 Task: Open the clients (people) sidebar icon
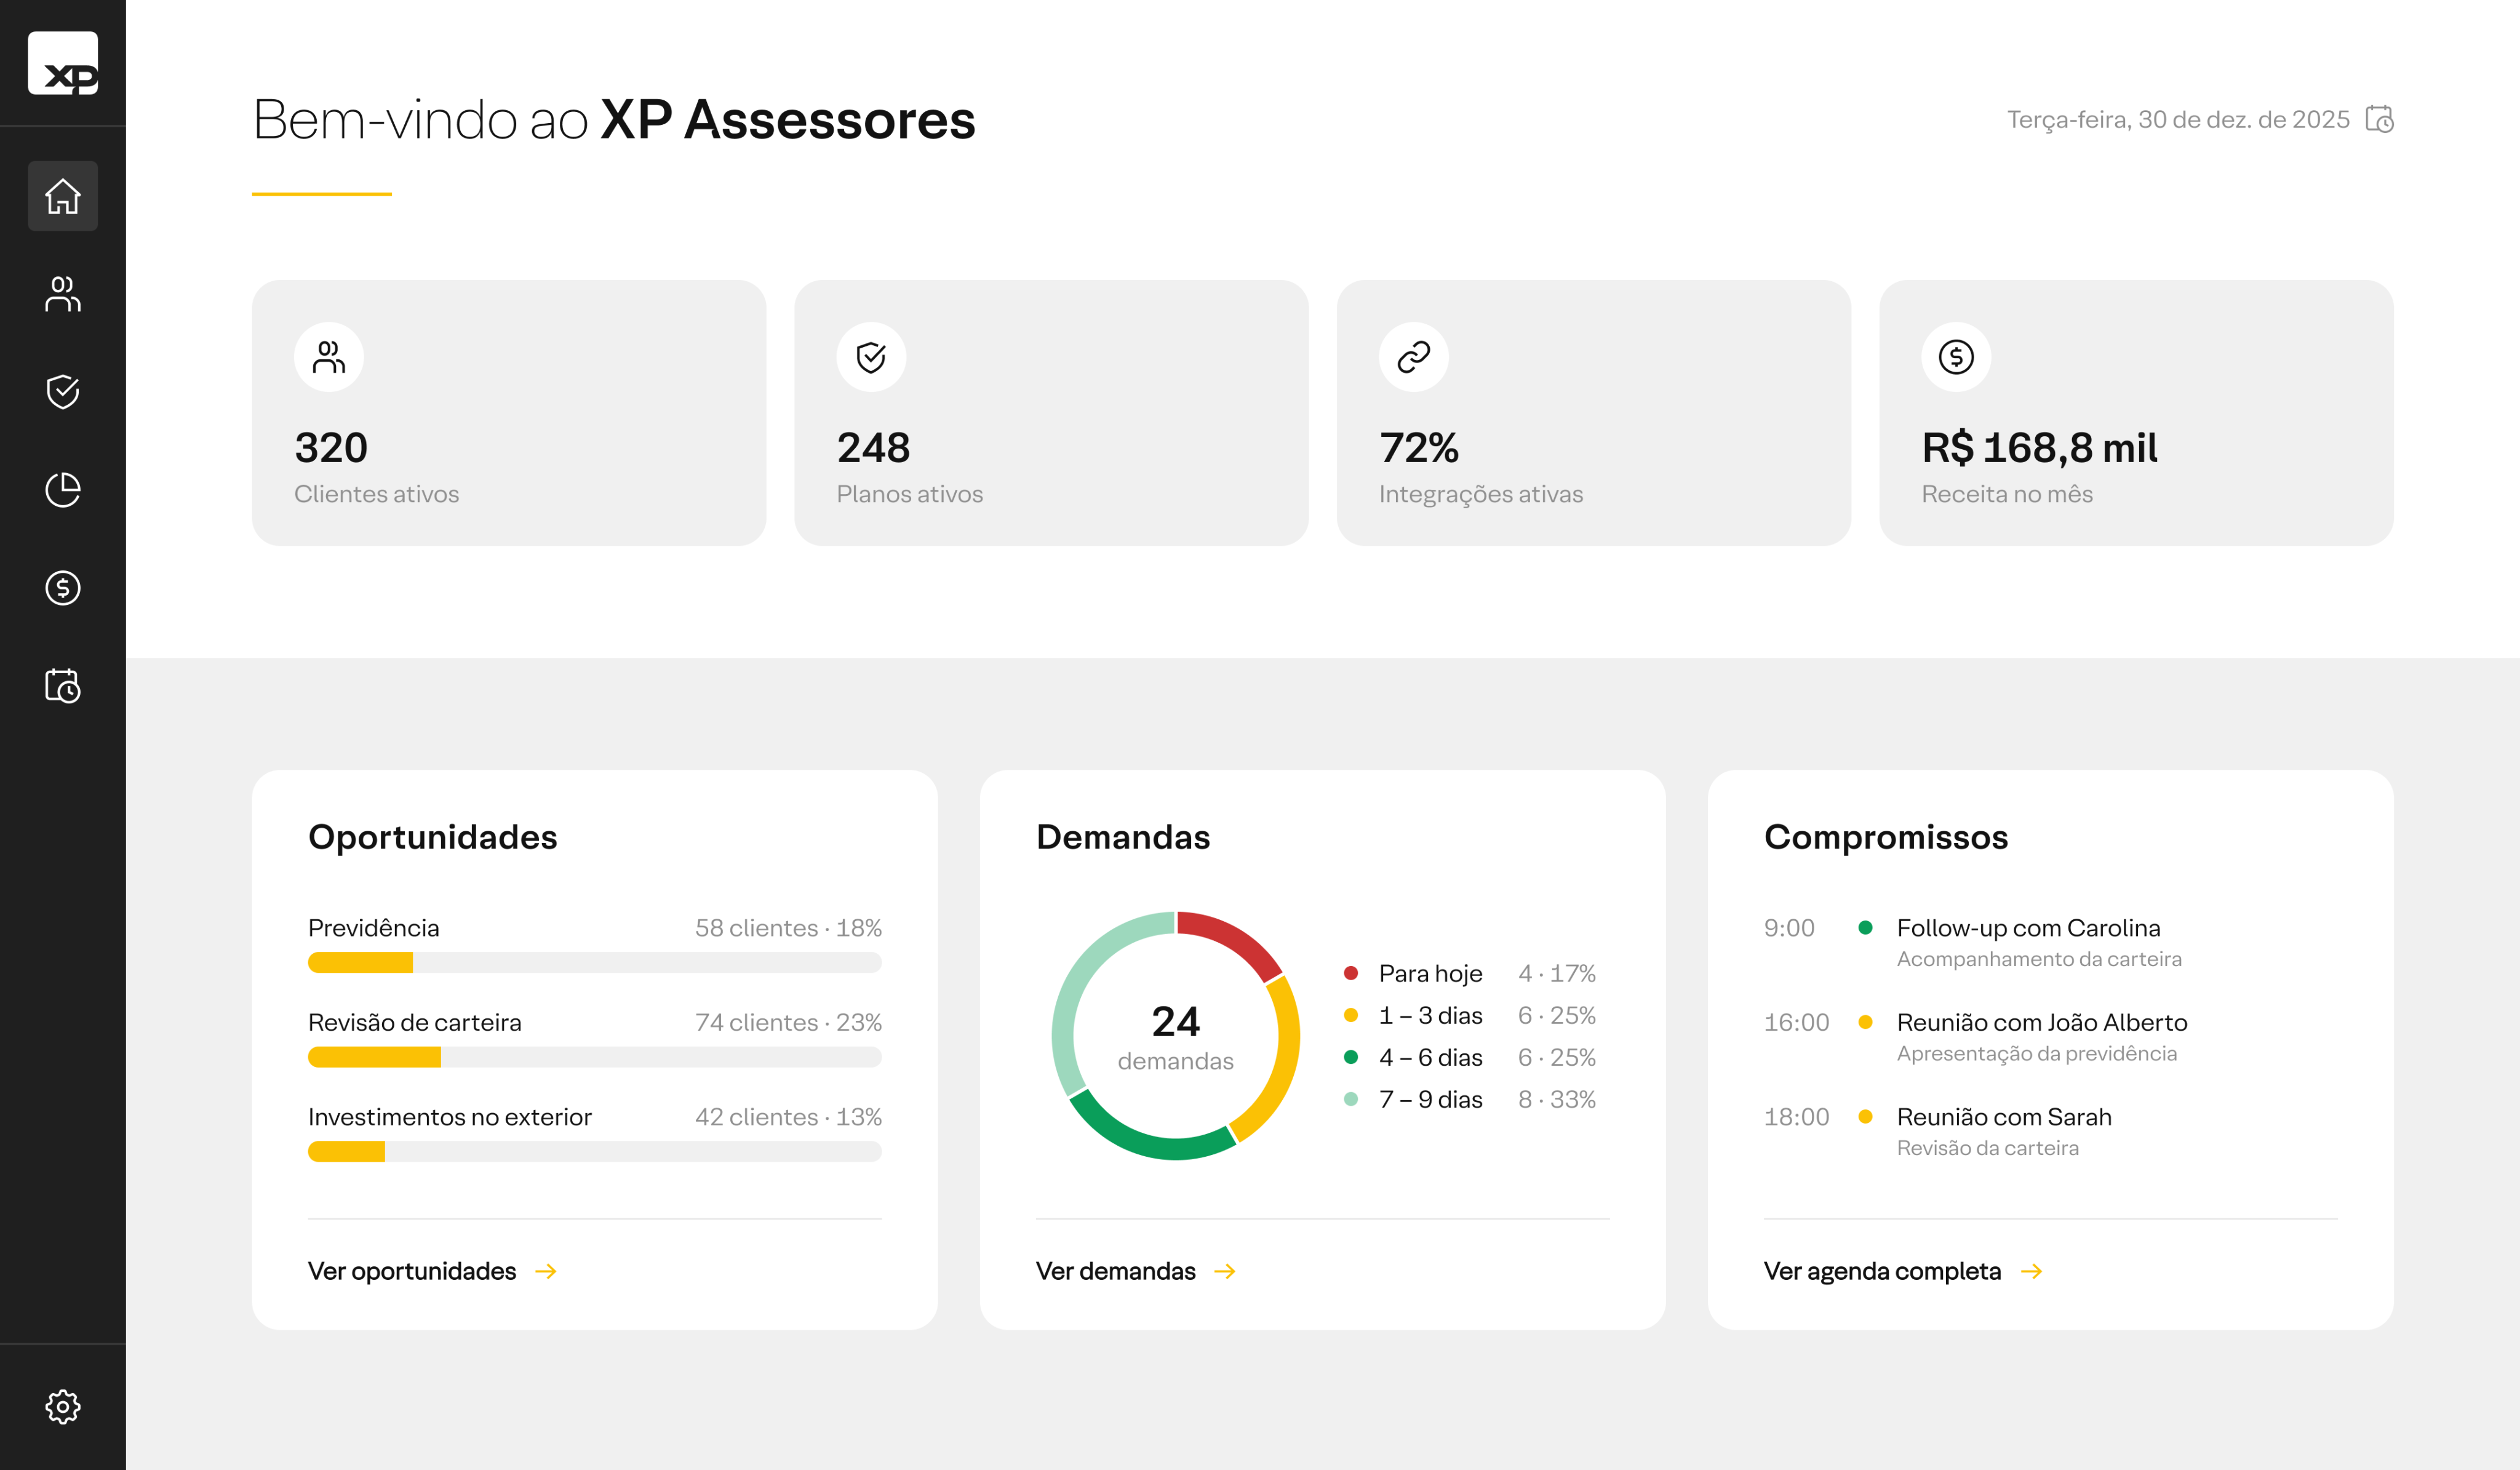[63, 294]
